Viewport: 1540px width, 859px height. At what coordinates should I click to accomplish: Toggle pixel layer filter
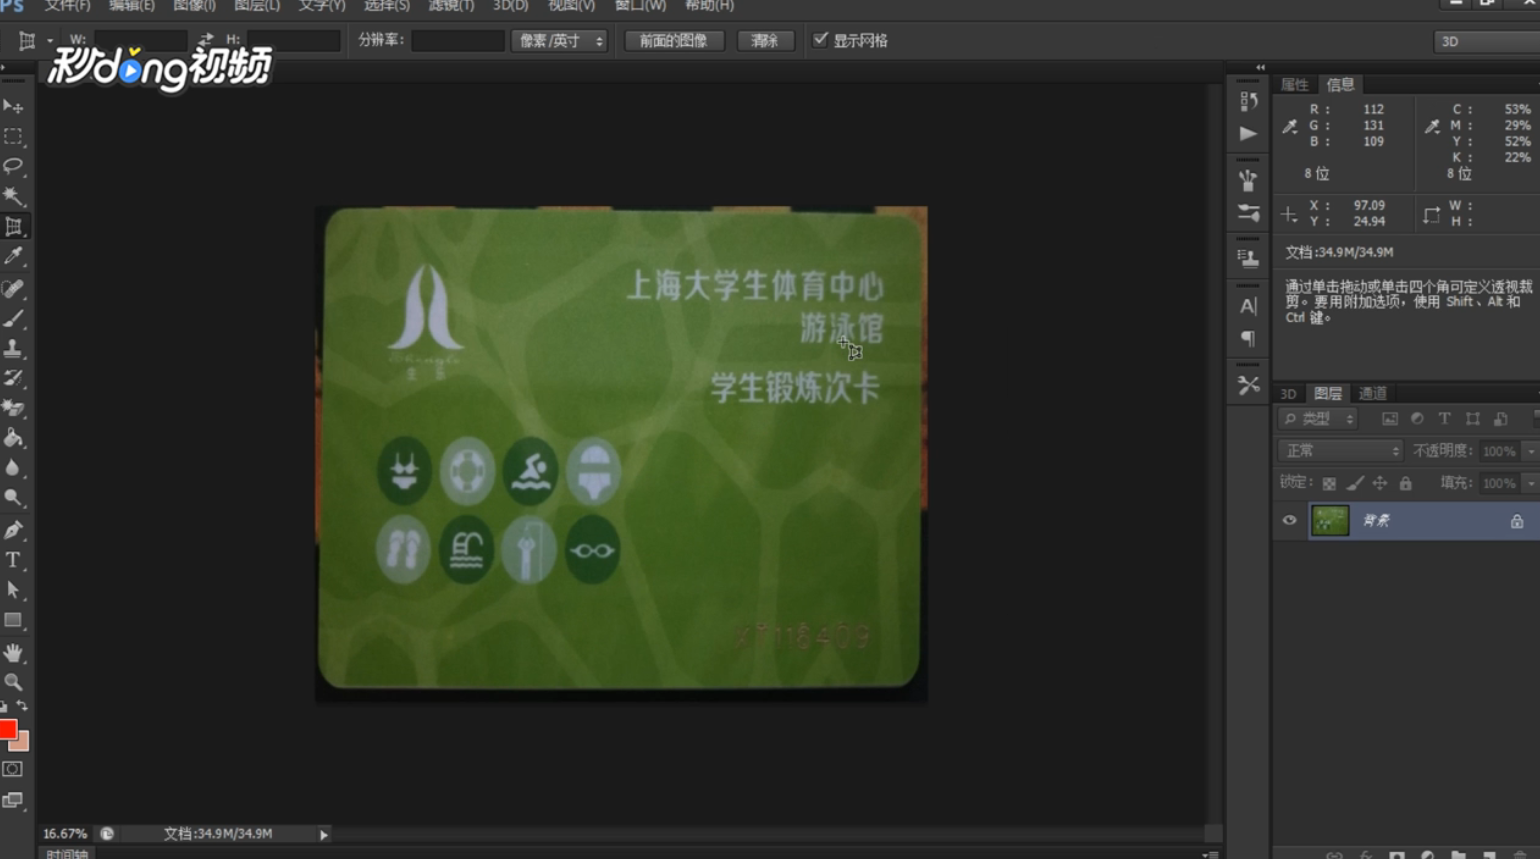pos(1390,419)
